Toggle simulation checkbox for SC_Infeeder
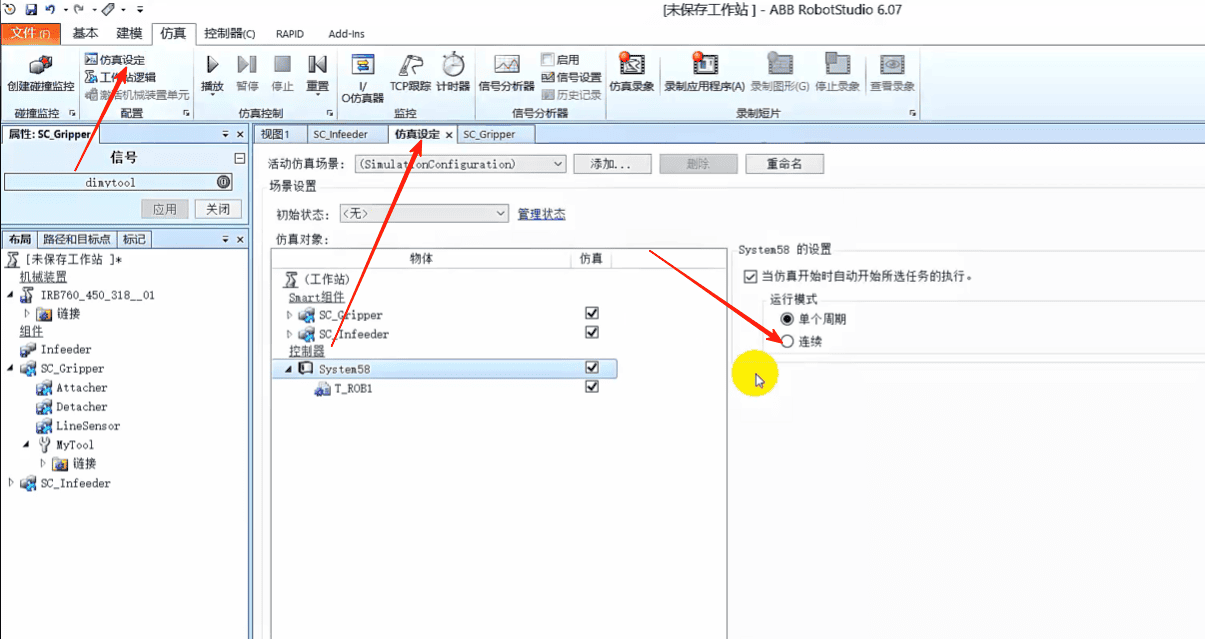Viewport: 1205px width, 639px height. point(592,333)
